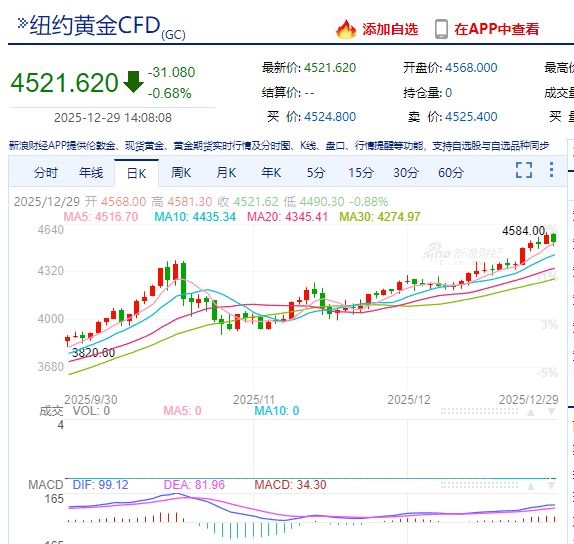The image size is (574, 544).
Task: Click the MACD panel up-arrow icon
Action: pos(531,486)
